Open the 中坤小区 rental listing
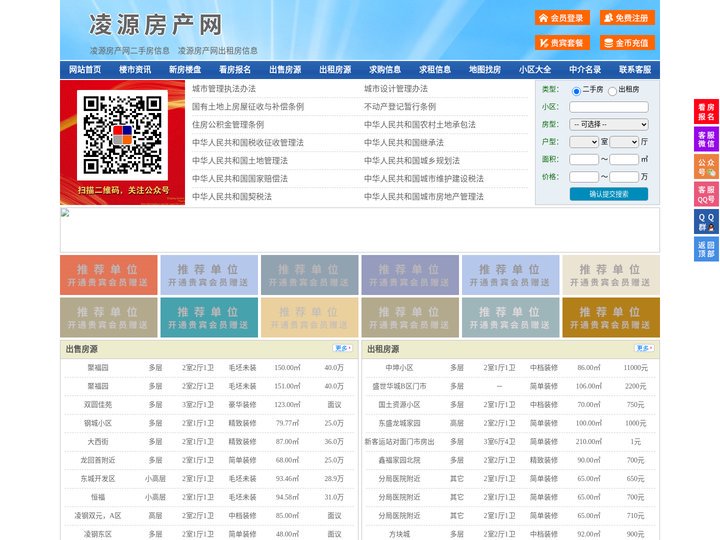Viewport: 720px width, 540px height. pyautogui.click(x=399, y=368)
